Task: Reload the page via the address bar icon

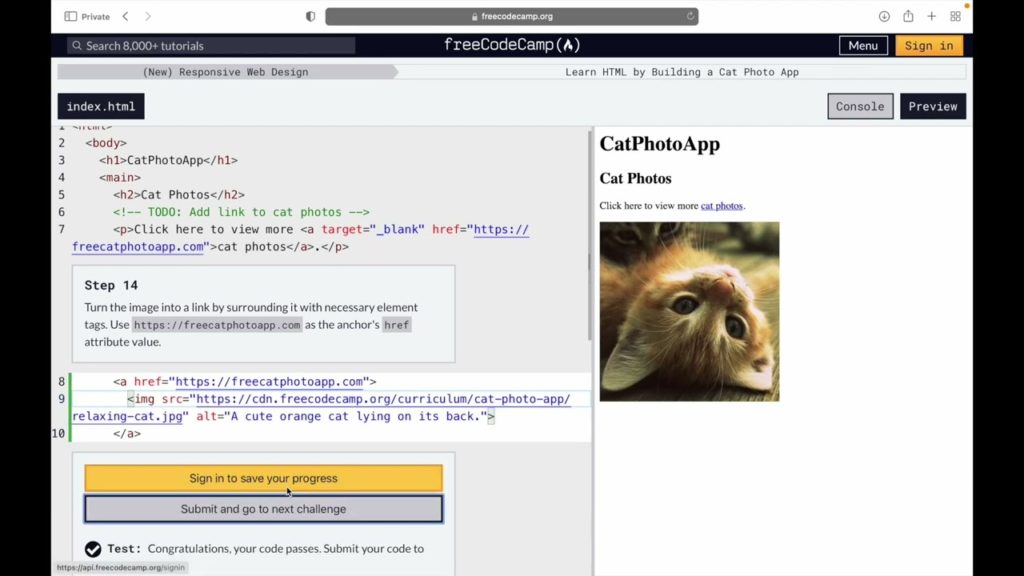Action: (689, 15)
